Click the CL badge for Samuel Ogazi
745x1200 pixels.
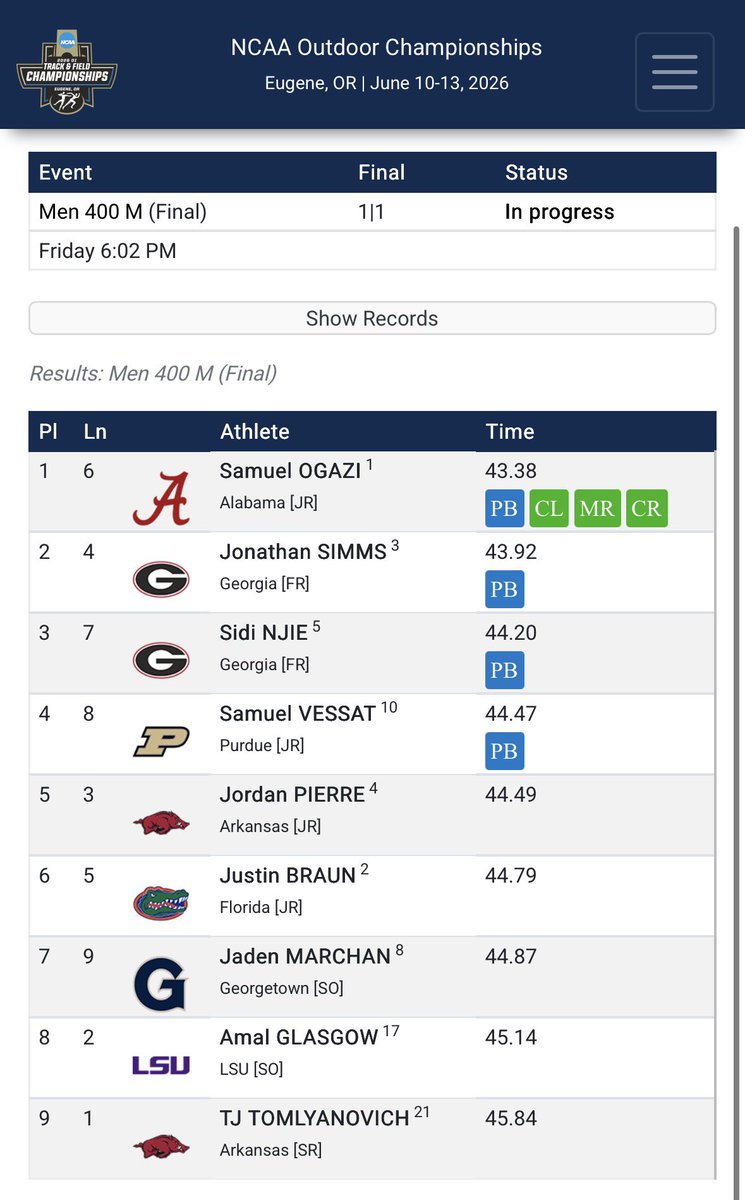[x=549, y=508]
